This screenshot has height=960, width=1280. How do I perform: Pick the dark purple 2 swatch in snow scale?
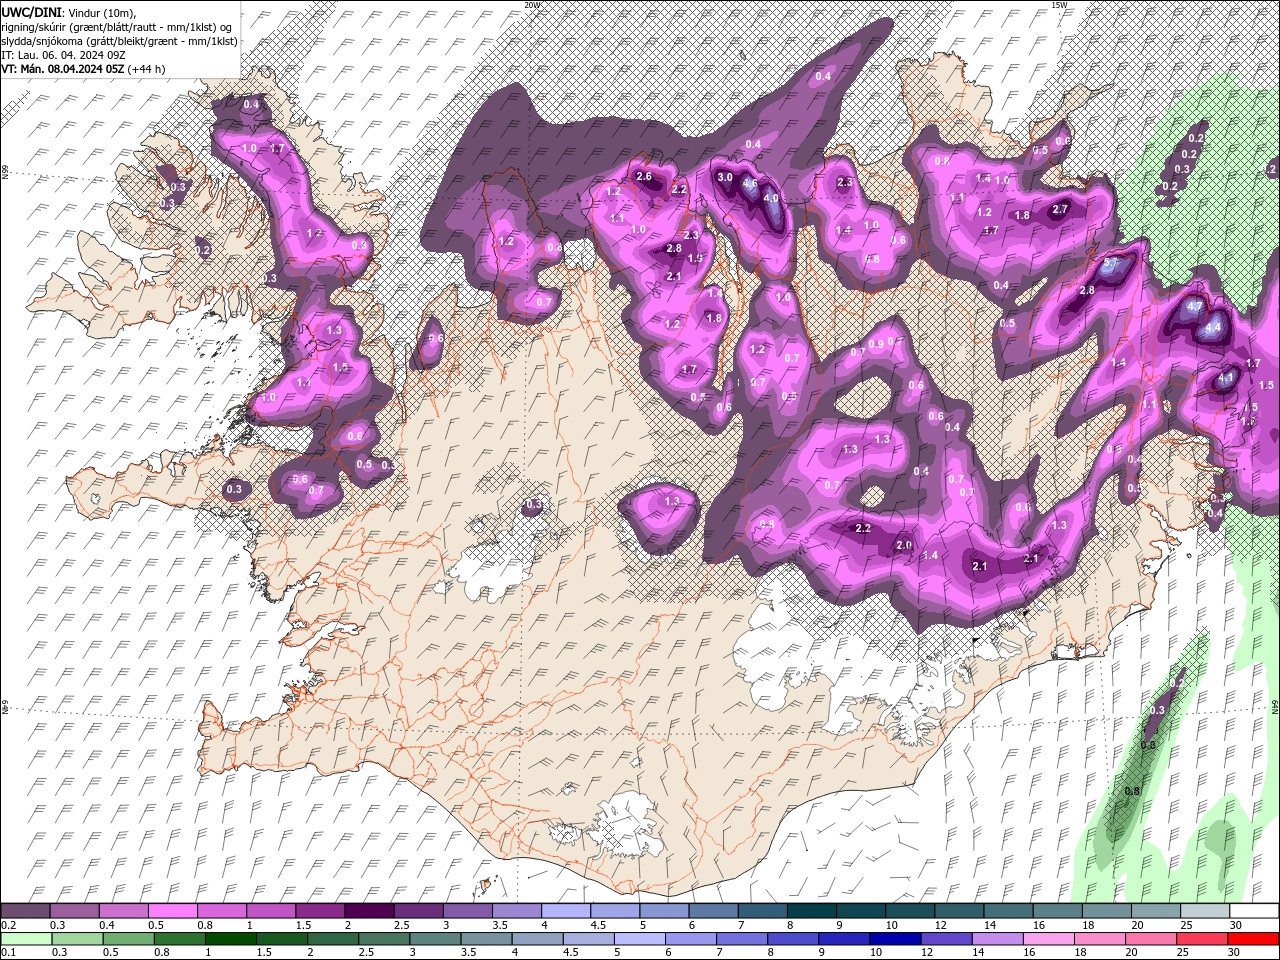click(369, 911)
